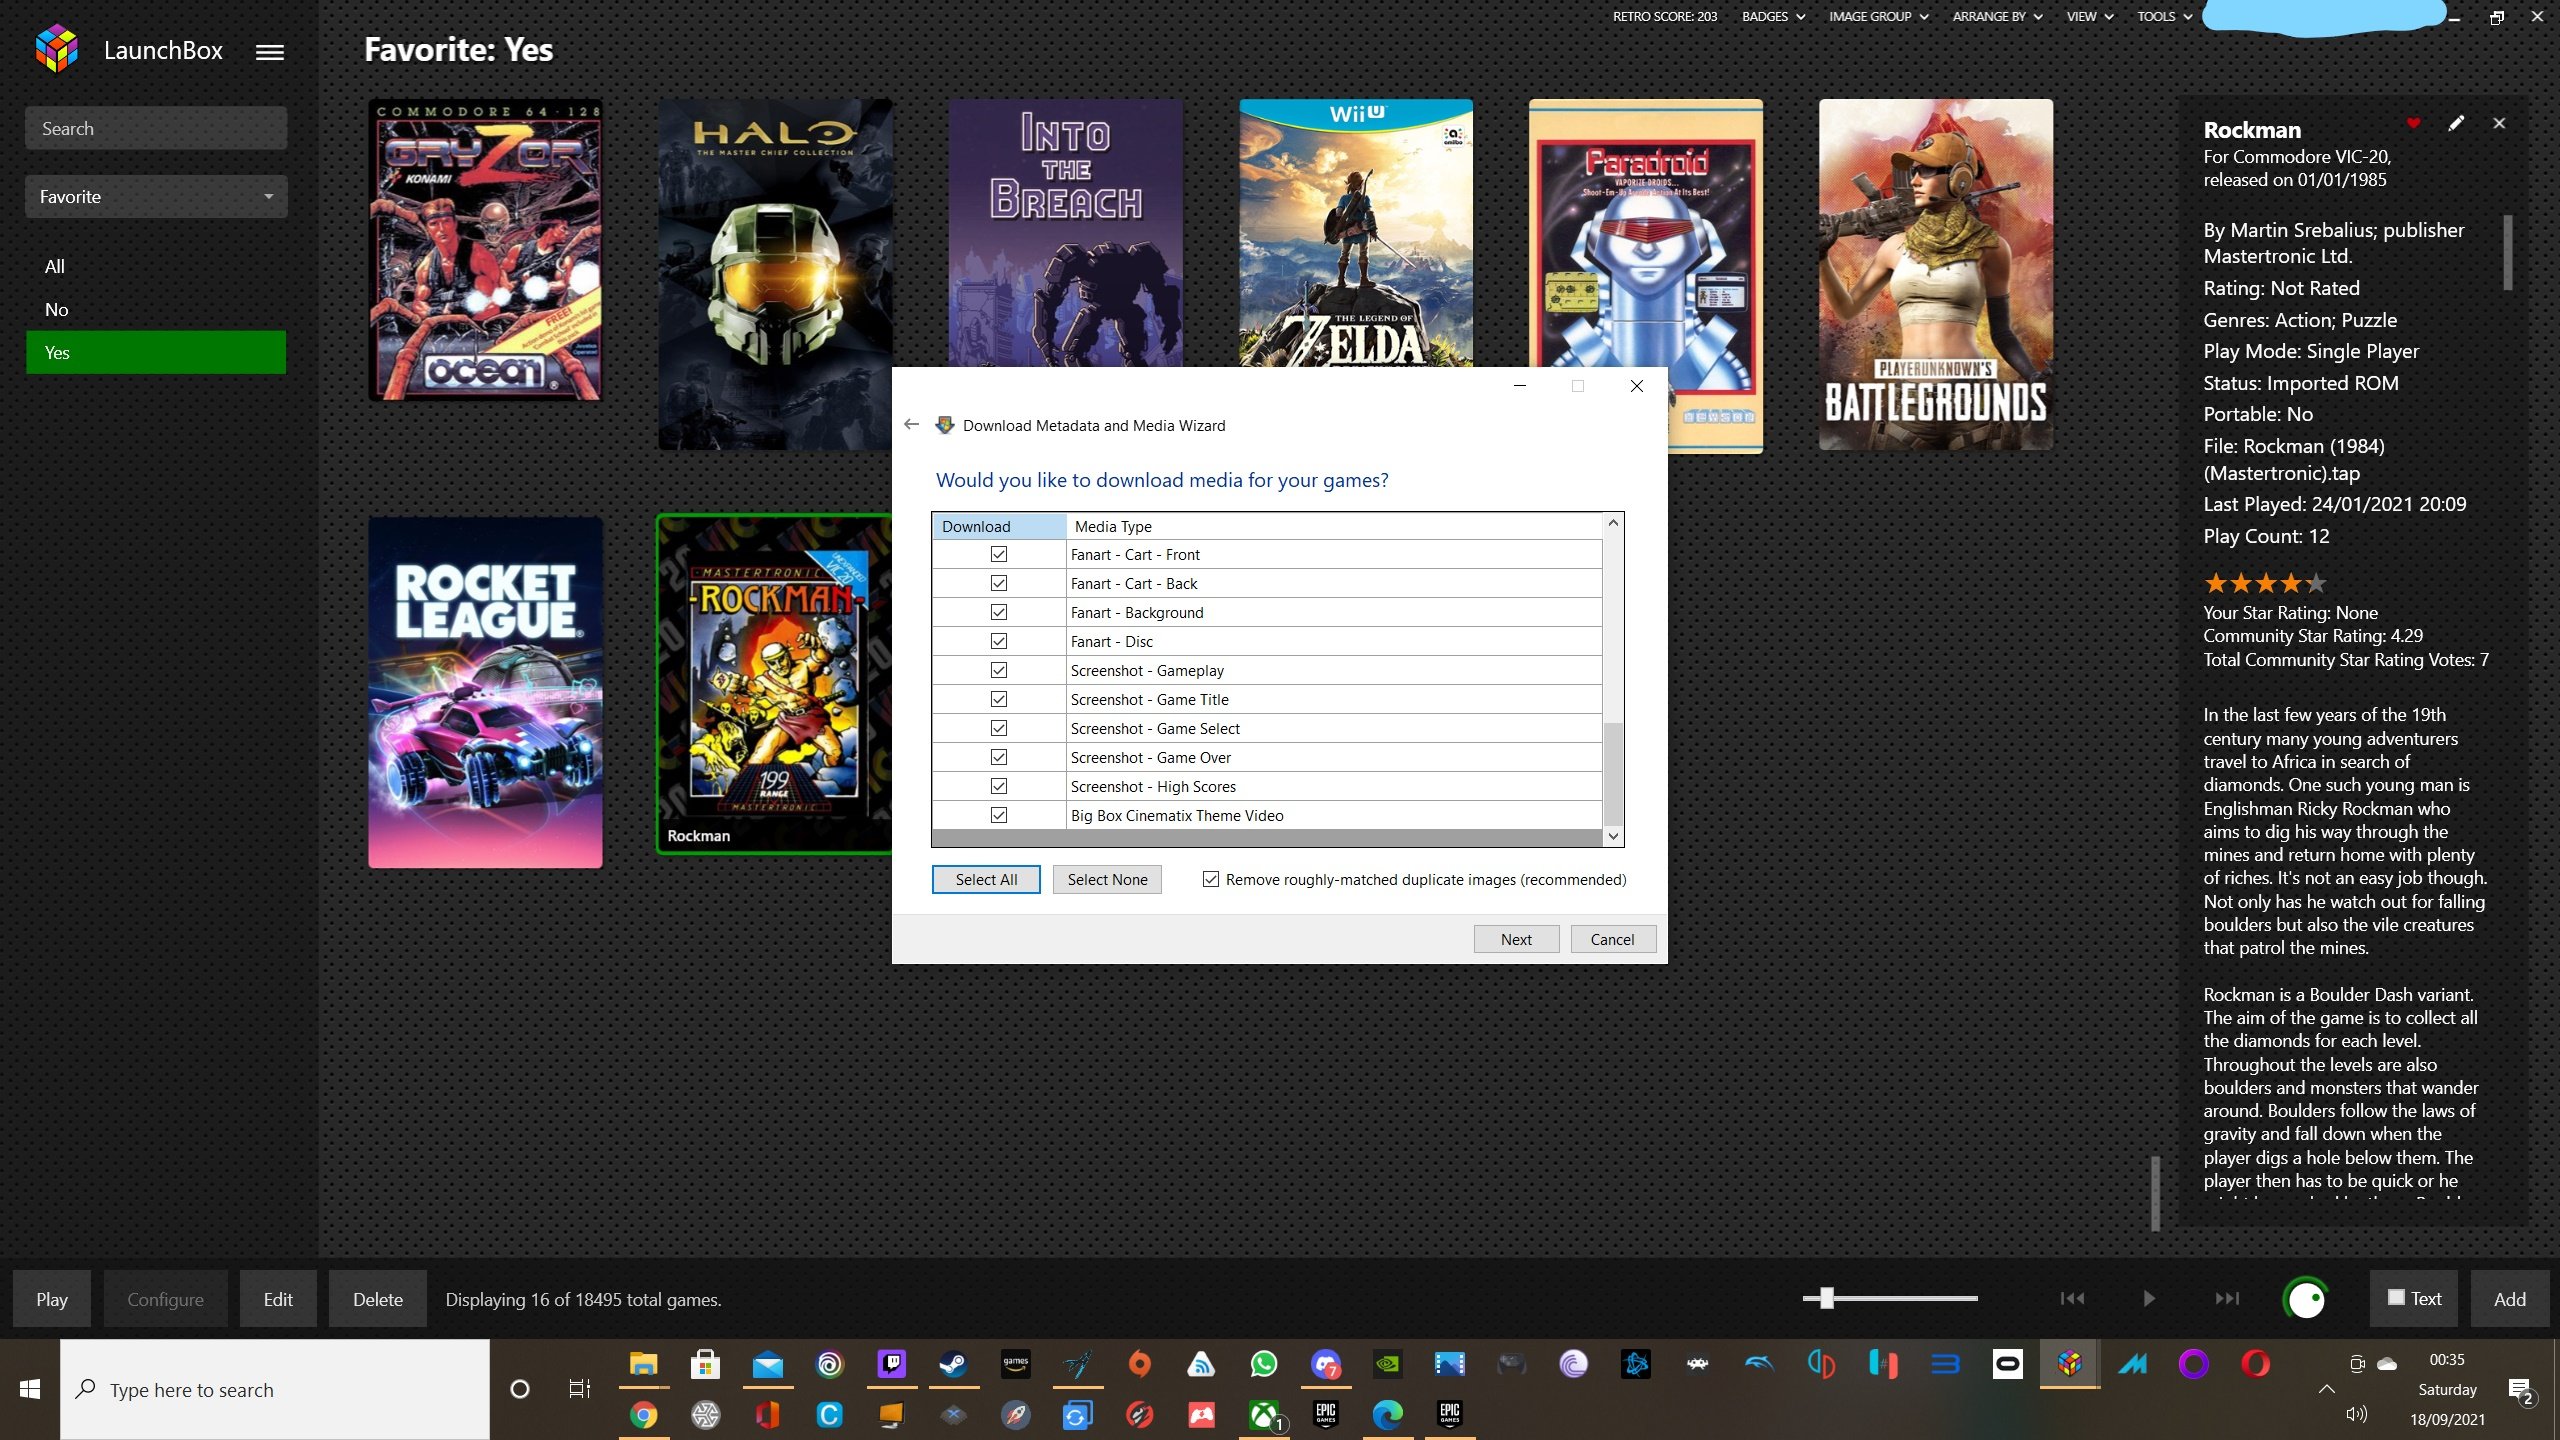The height and width of the screenshot is (1440, 2560).
Task: Open the VIEW dropdown menu
Action: pos(2090,16)
